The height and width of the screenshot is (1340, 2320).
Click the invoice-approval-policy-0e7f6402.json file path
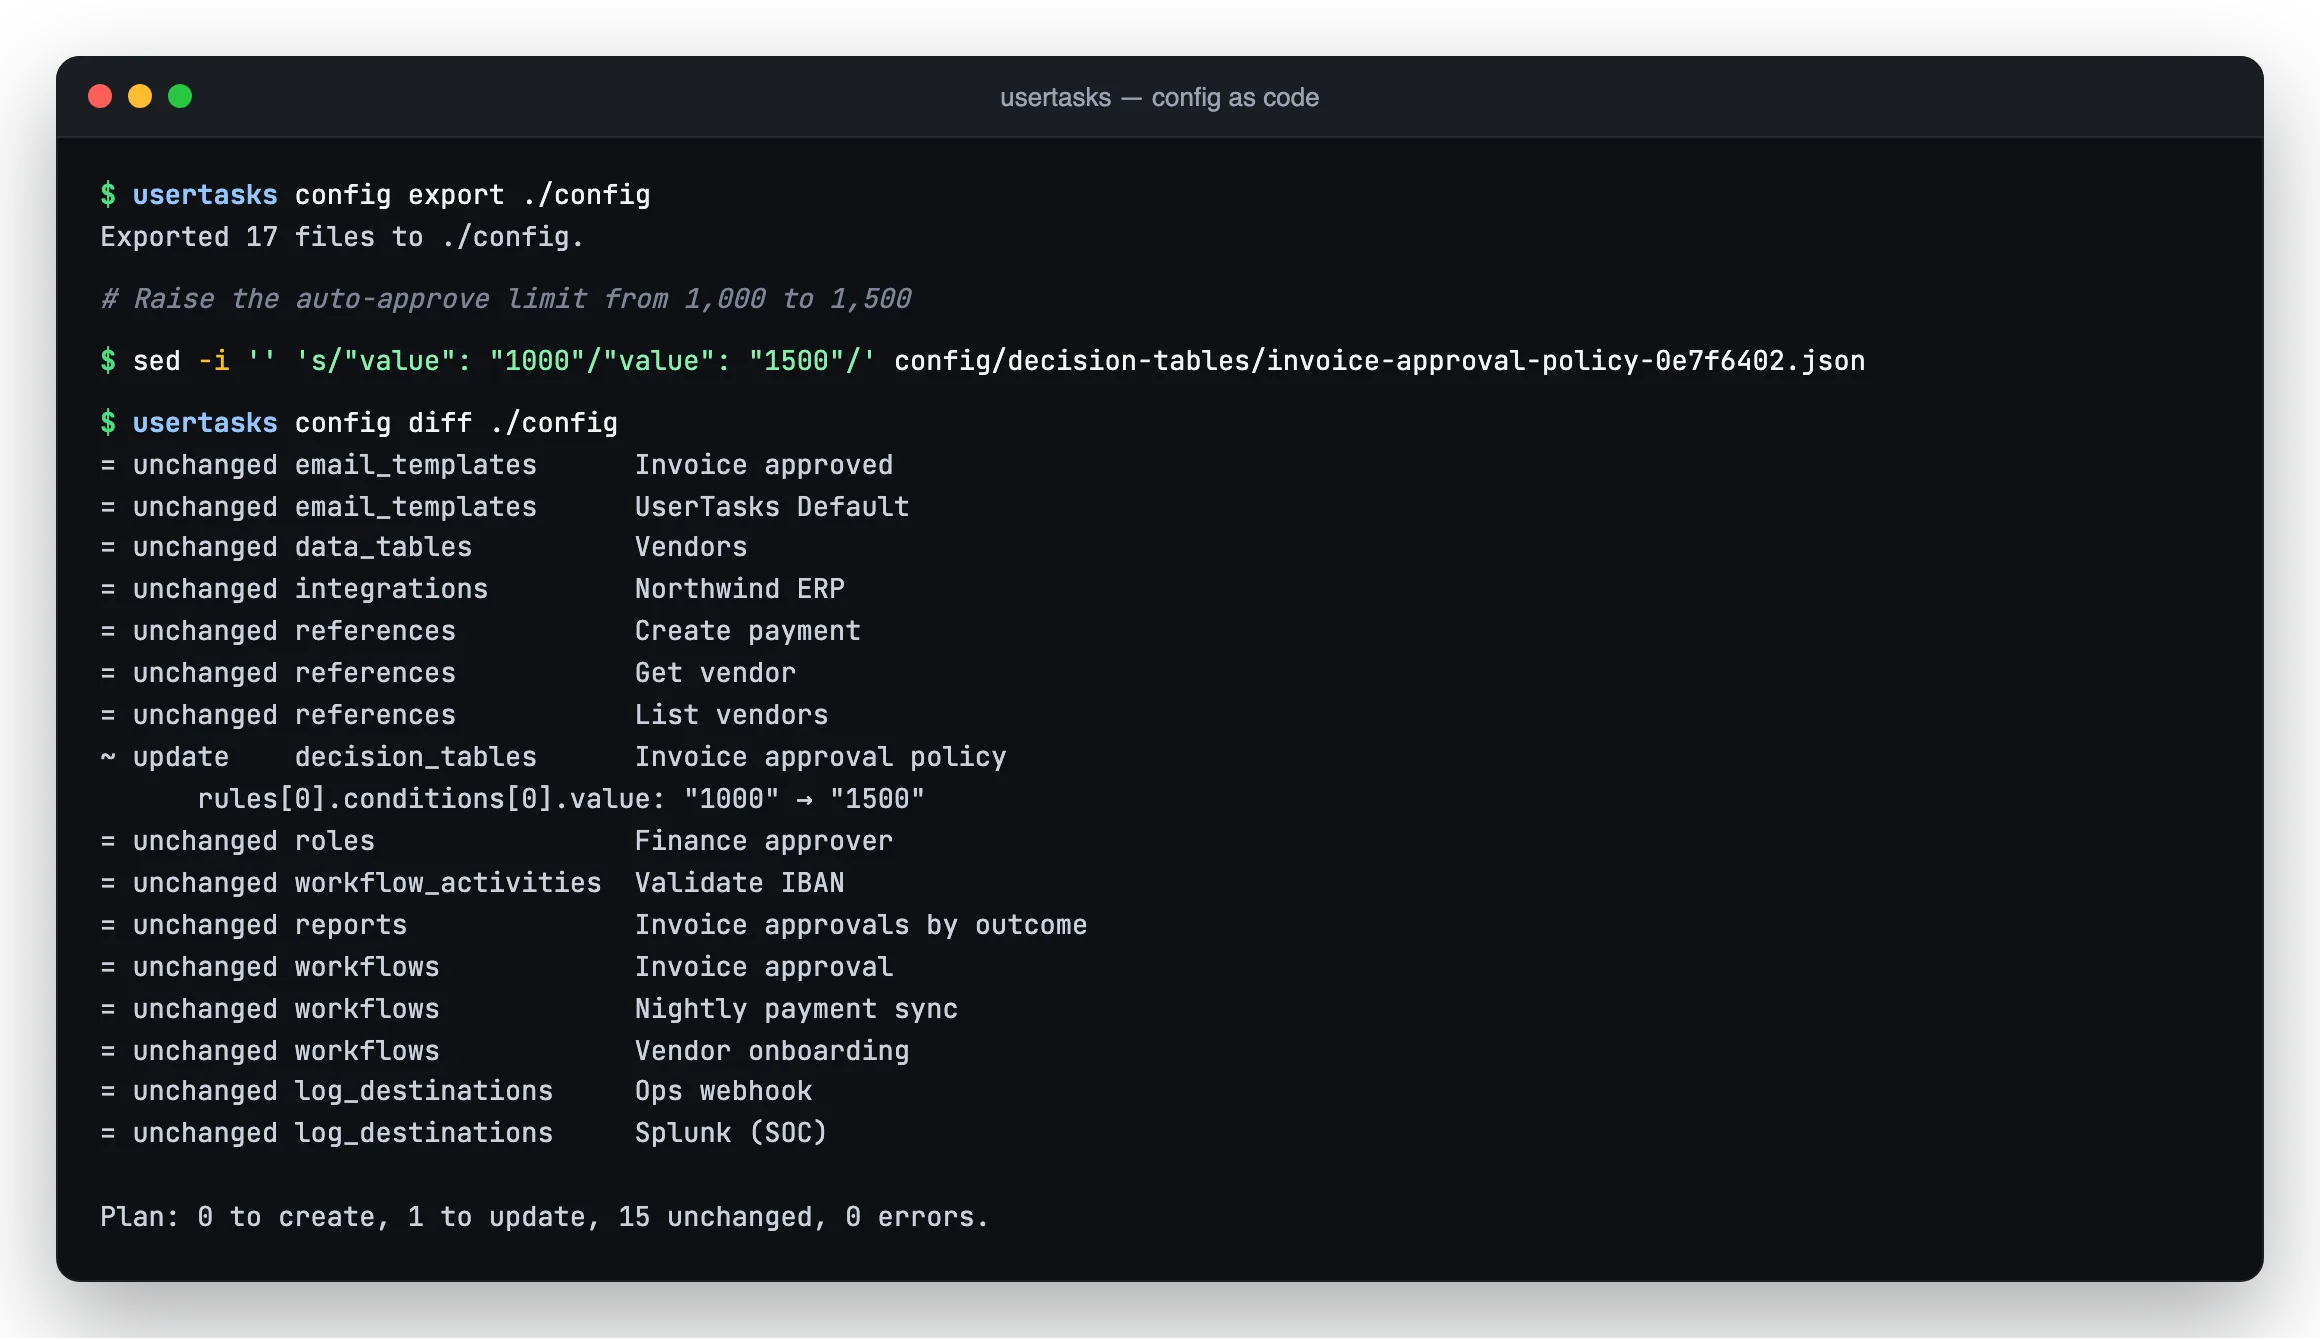click(x=1379, y=360)
